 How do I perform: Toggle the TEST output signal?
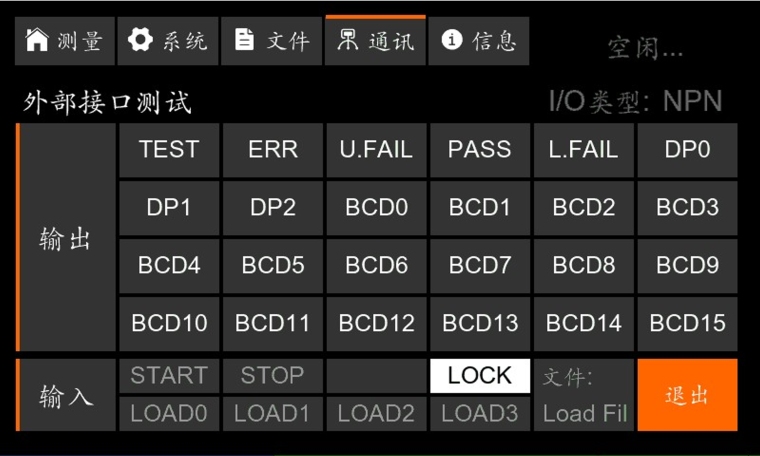169,150
